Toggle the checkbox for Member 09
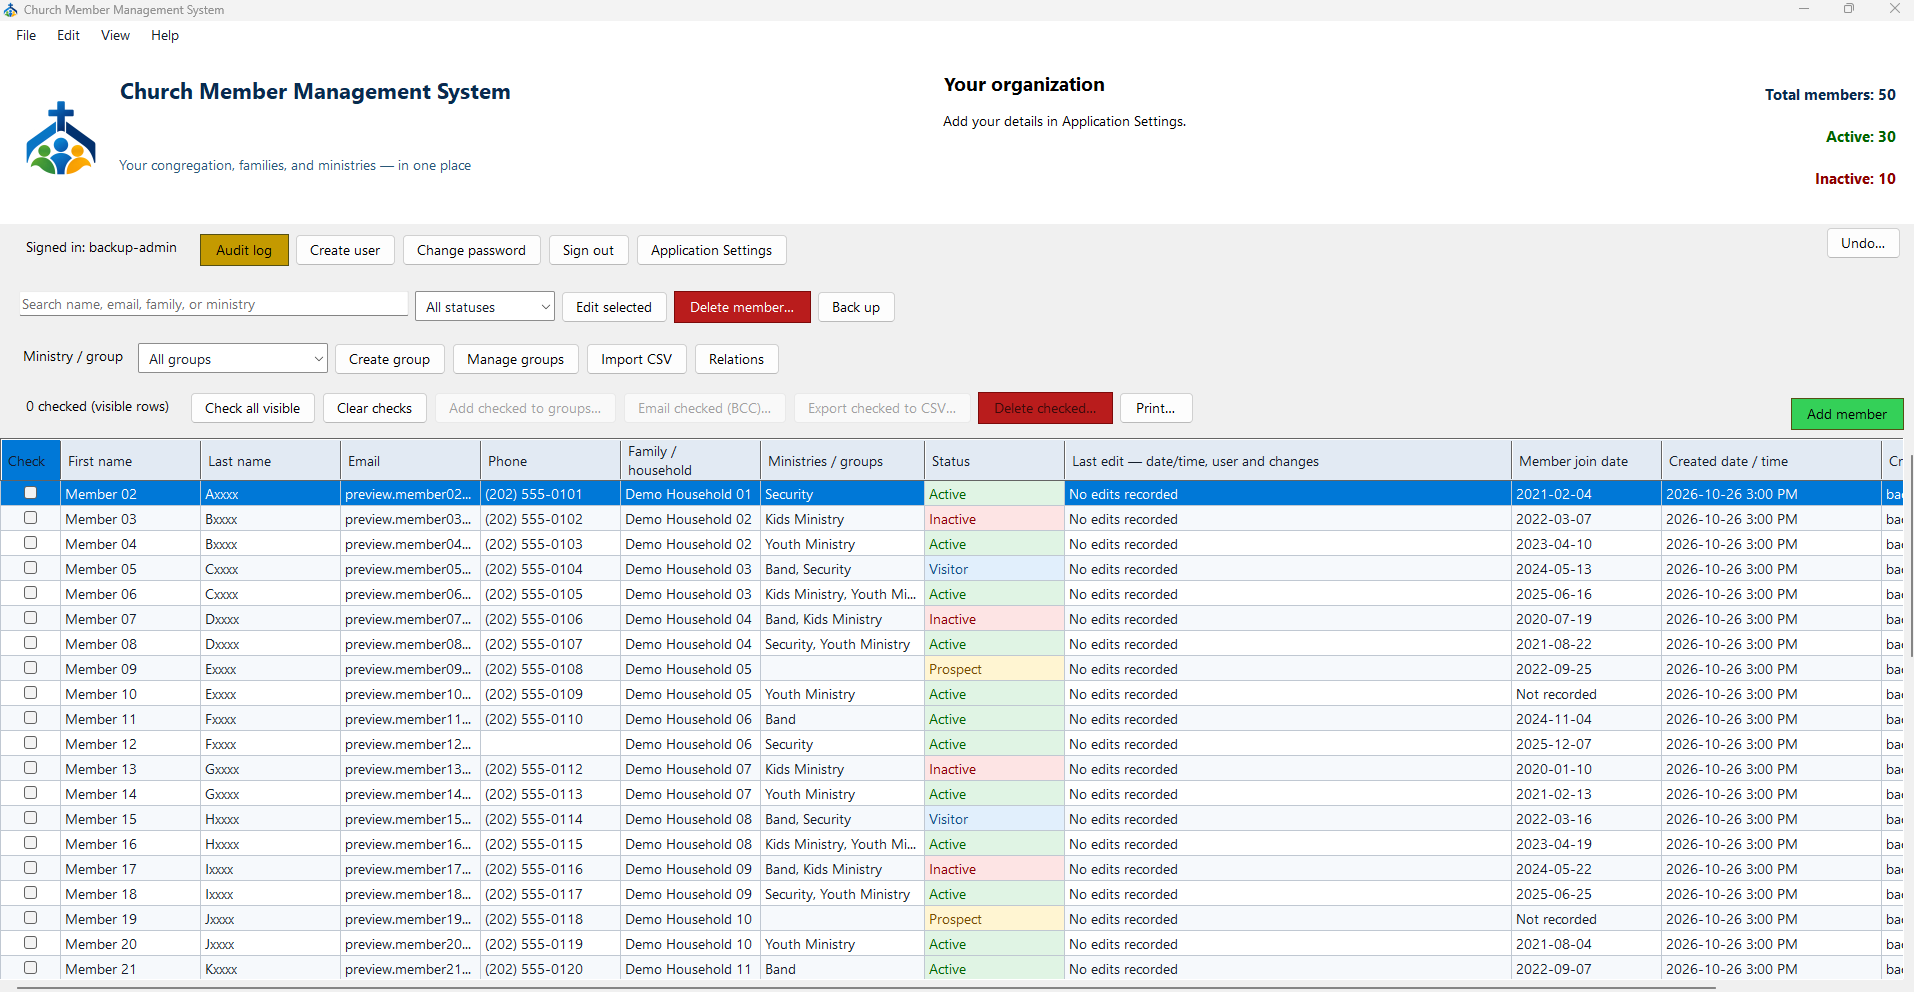This screenshot has height=992, width=1914. (30, 668)
